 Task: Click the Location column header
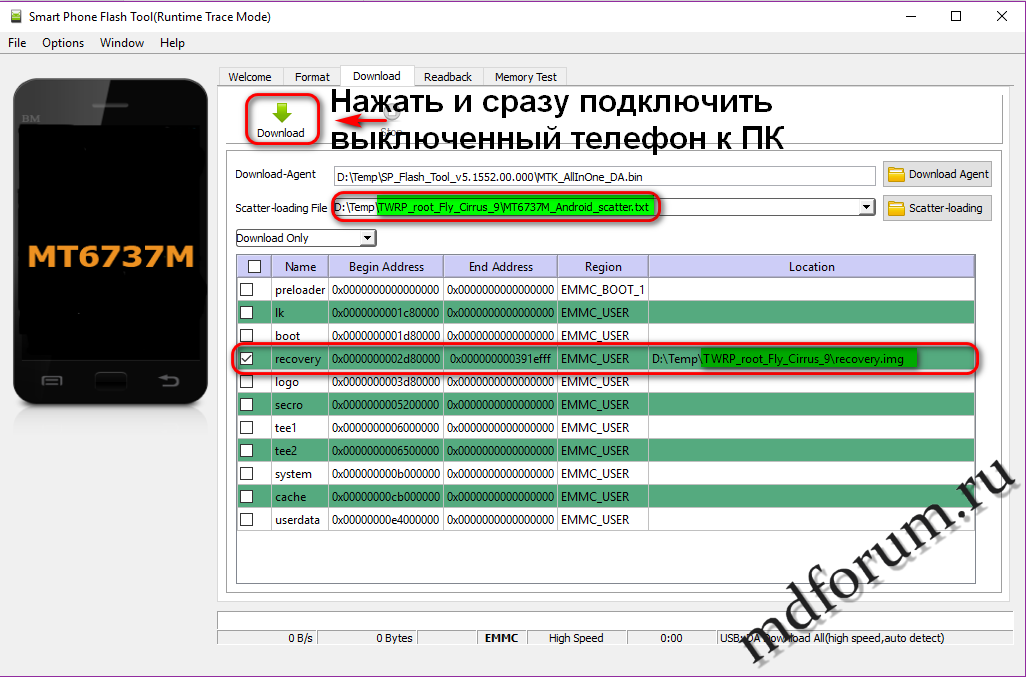coord(811,267)
